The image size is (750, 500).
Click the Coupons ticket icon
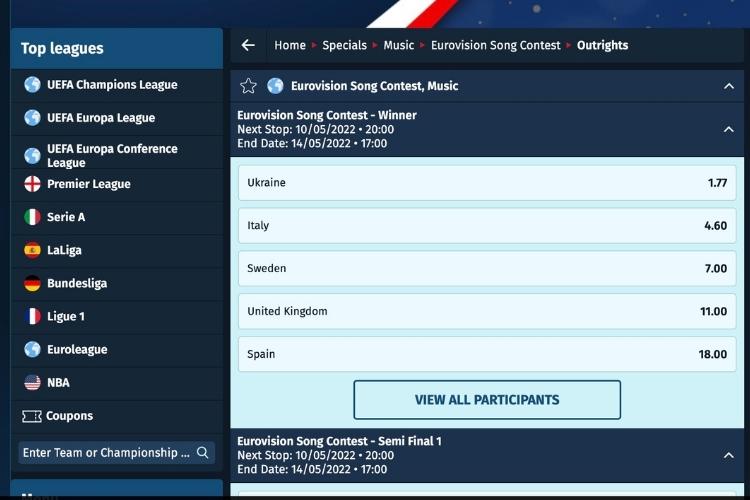[x=32, y=416]
